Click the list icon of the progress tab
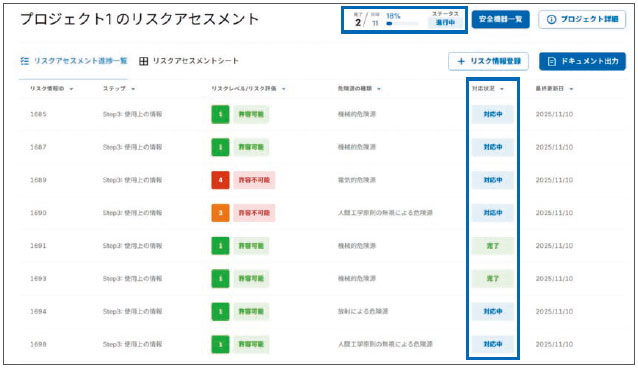Screen dimensions: 638x368 (x=25, y=61)
